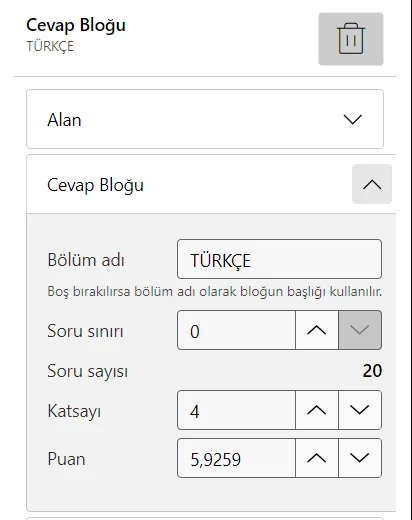Screen dimensions: 412x520
Task: Click the Bölüm adı label
Action: 86,260
